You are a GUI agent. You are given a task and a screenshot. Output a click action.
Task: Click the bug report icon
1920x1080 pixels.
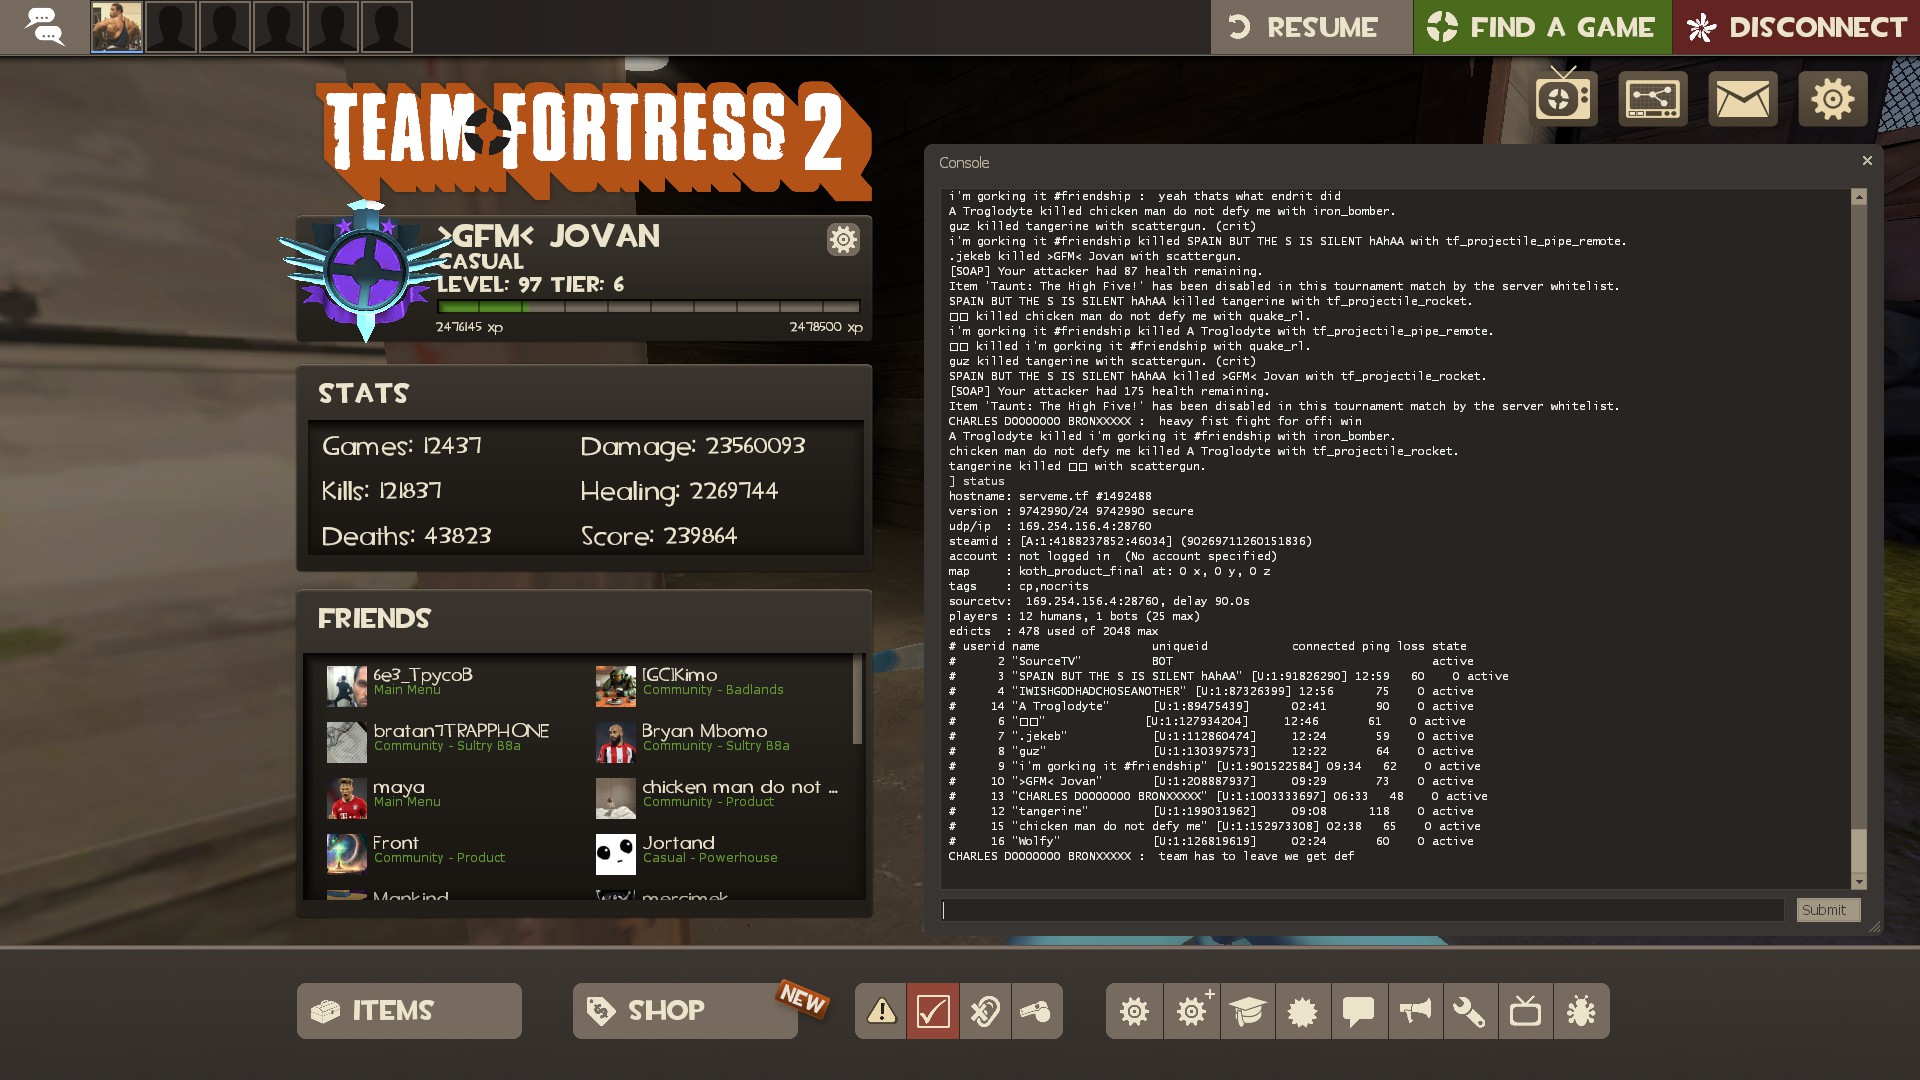tap(1581, 1011)
